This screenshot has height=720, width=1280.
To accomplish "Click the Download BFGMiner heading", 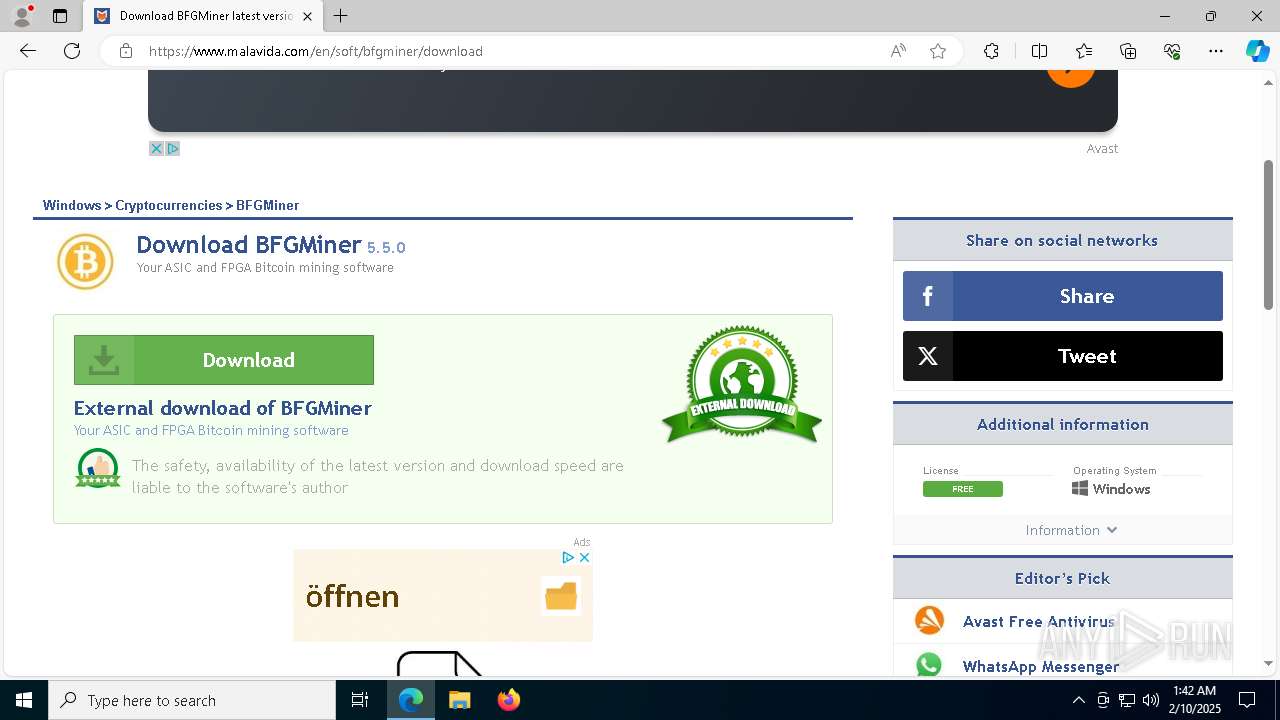I will 249,245.
